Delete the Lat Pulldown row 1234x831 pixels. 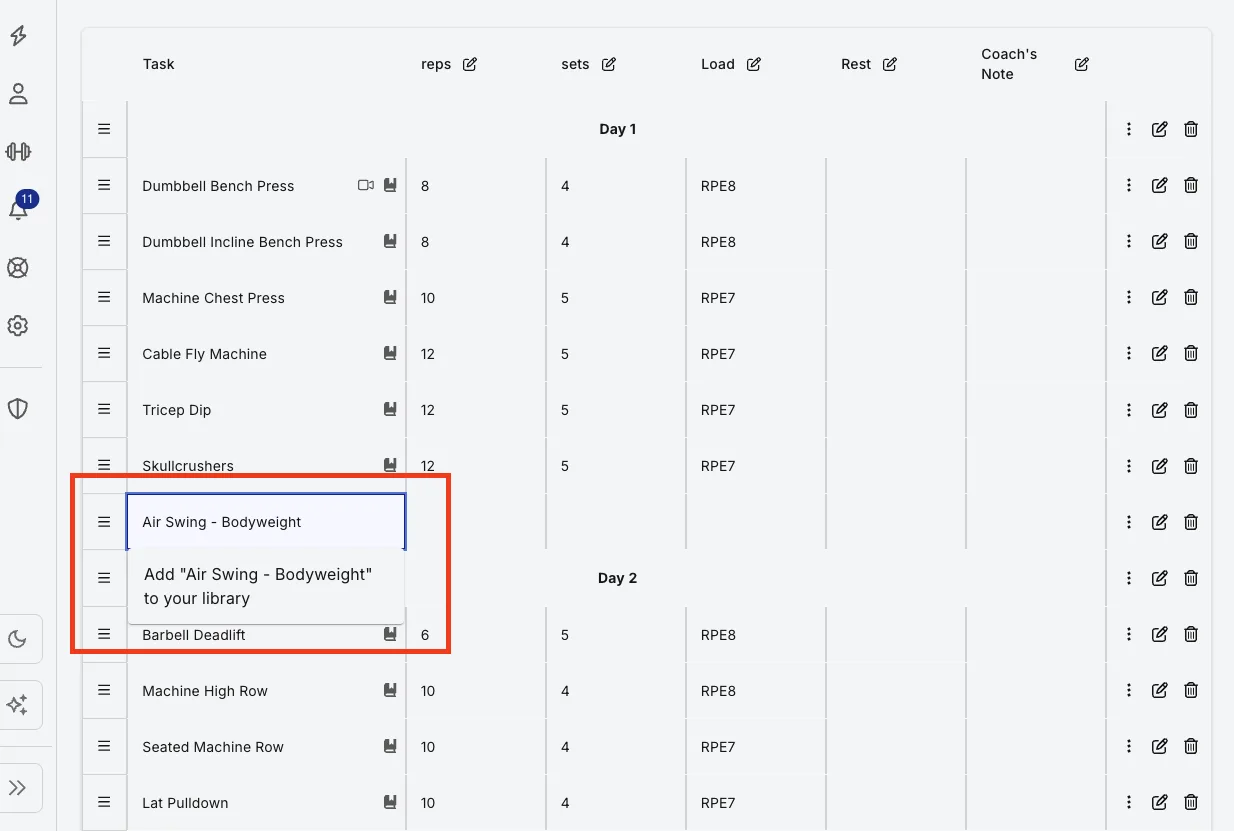pyautogui.click(x=1191, y=802)
